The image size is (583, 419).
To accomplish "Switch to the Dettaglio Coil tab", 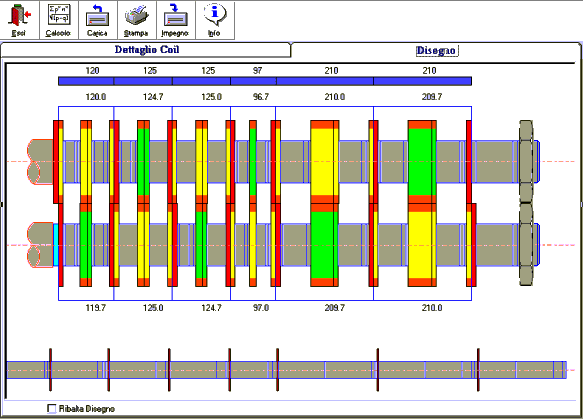I will coord(146,50).
